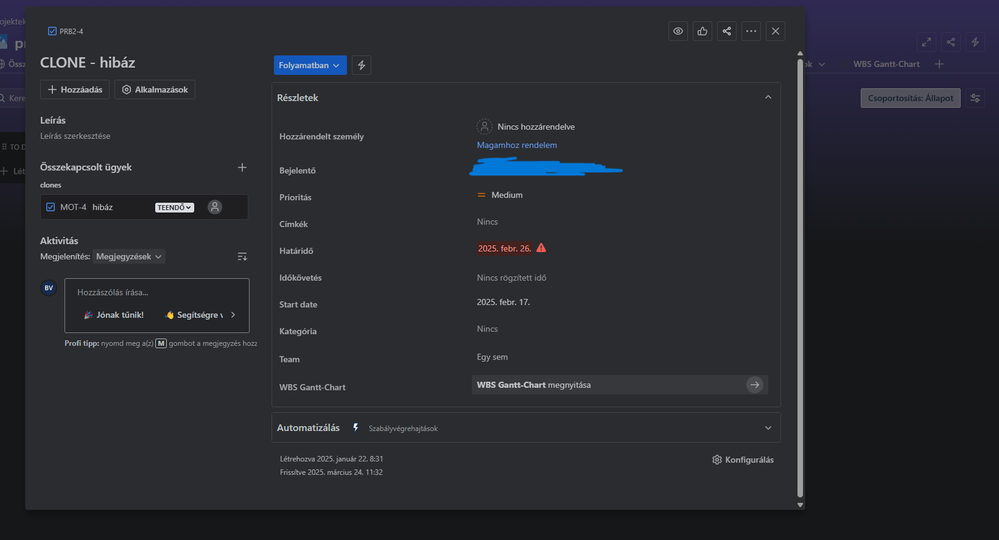The width and height of the screenshot is (999, 540).
Task: Click the activity sort order icon
Action: pyautogui.click(x=242, y=257)
